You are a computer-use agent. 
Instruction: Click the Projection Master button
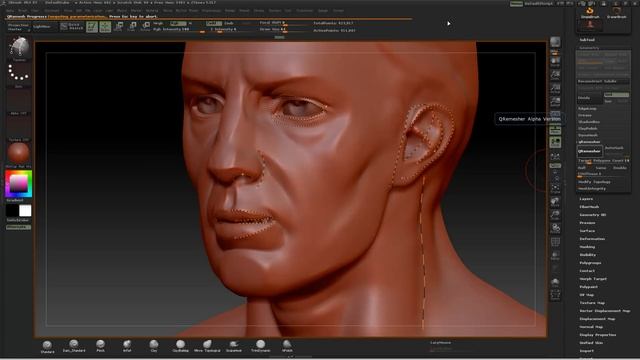pos(18,27)
